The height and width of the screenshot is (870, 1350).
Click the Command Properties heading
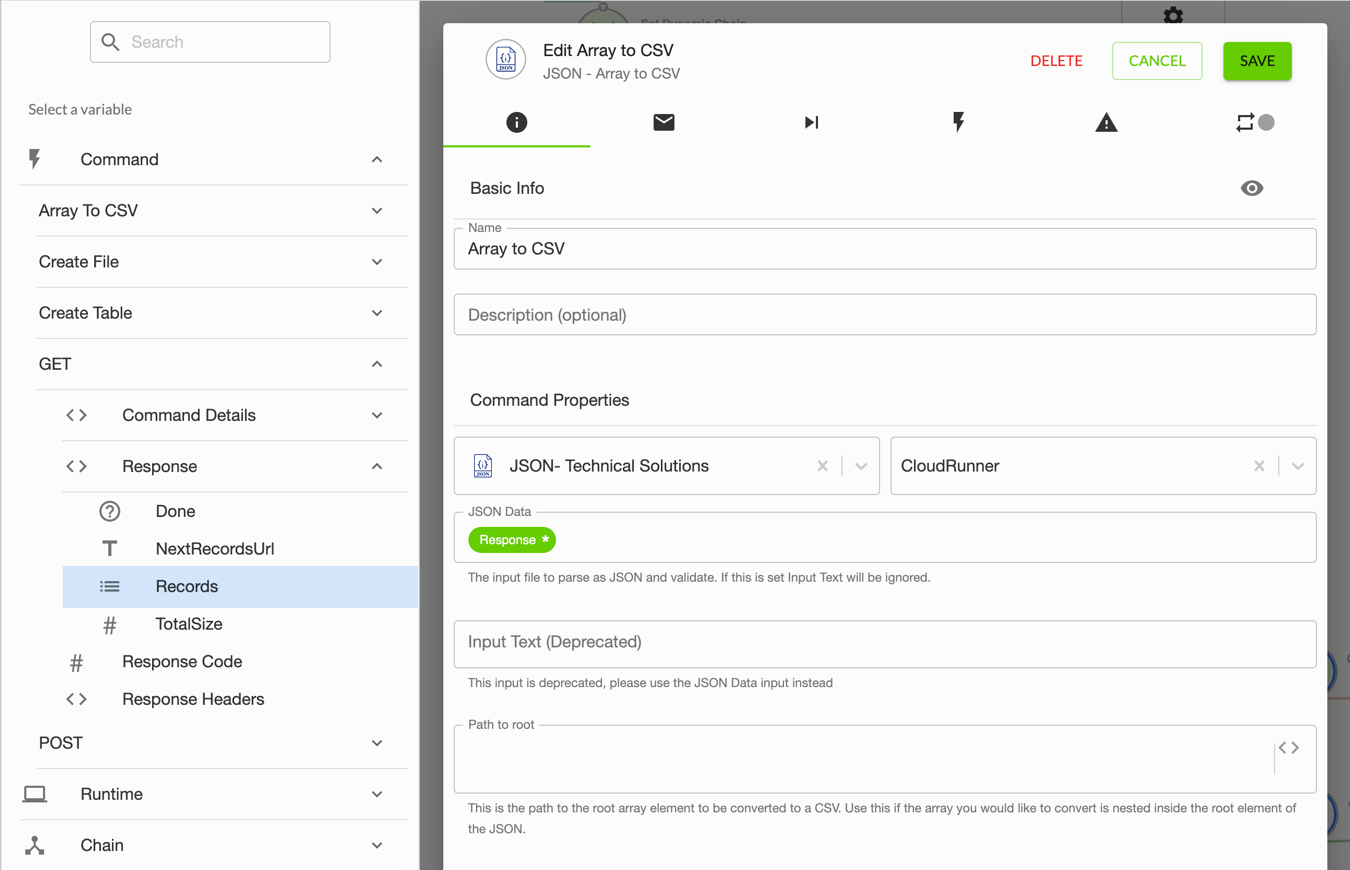(550, 400)
